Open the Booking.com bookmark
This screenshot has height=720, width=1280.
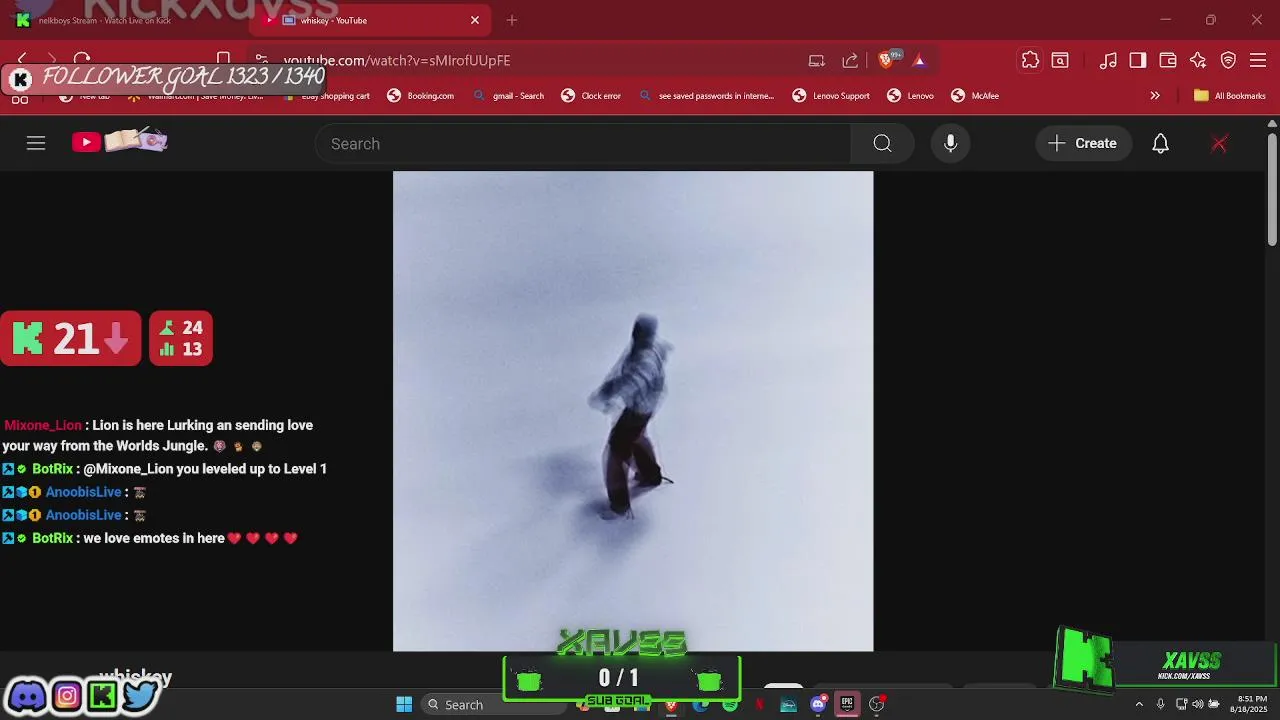[x=421, y=96]
